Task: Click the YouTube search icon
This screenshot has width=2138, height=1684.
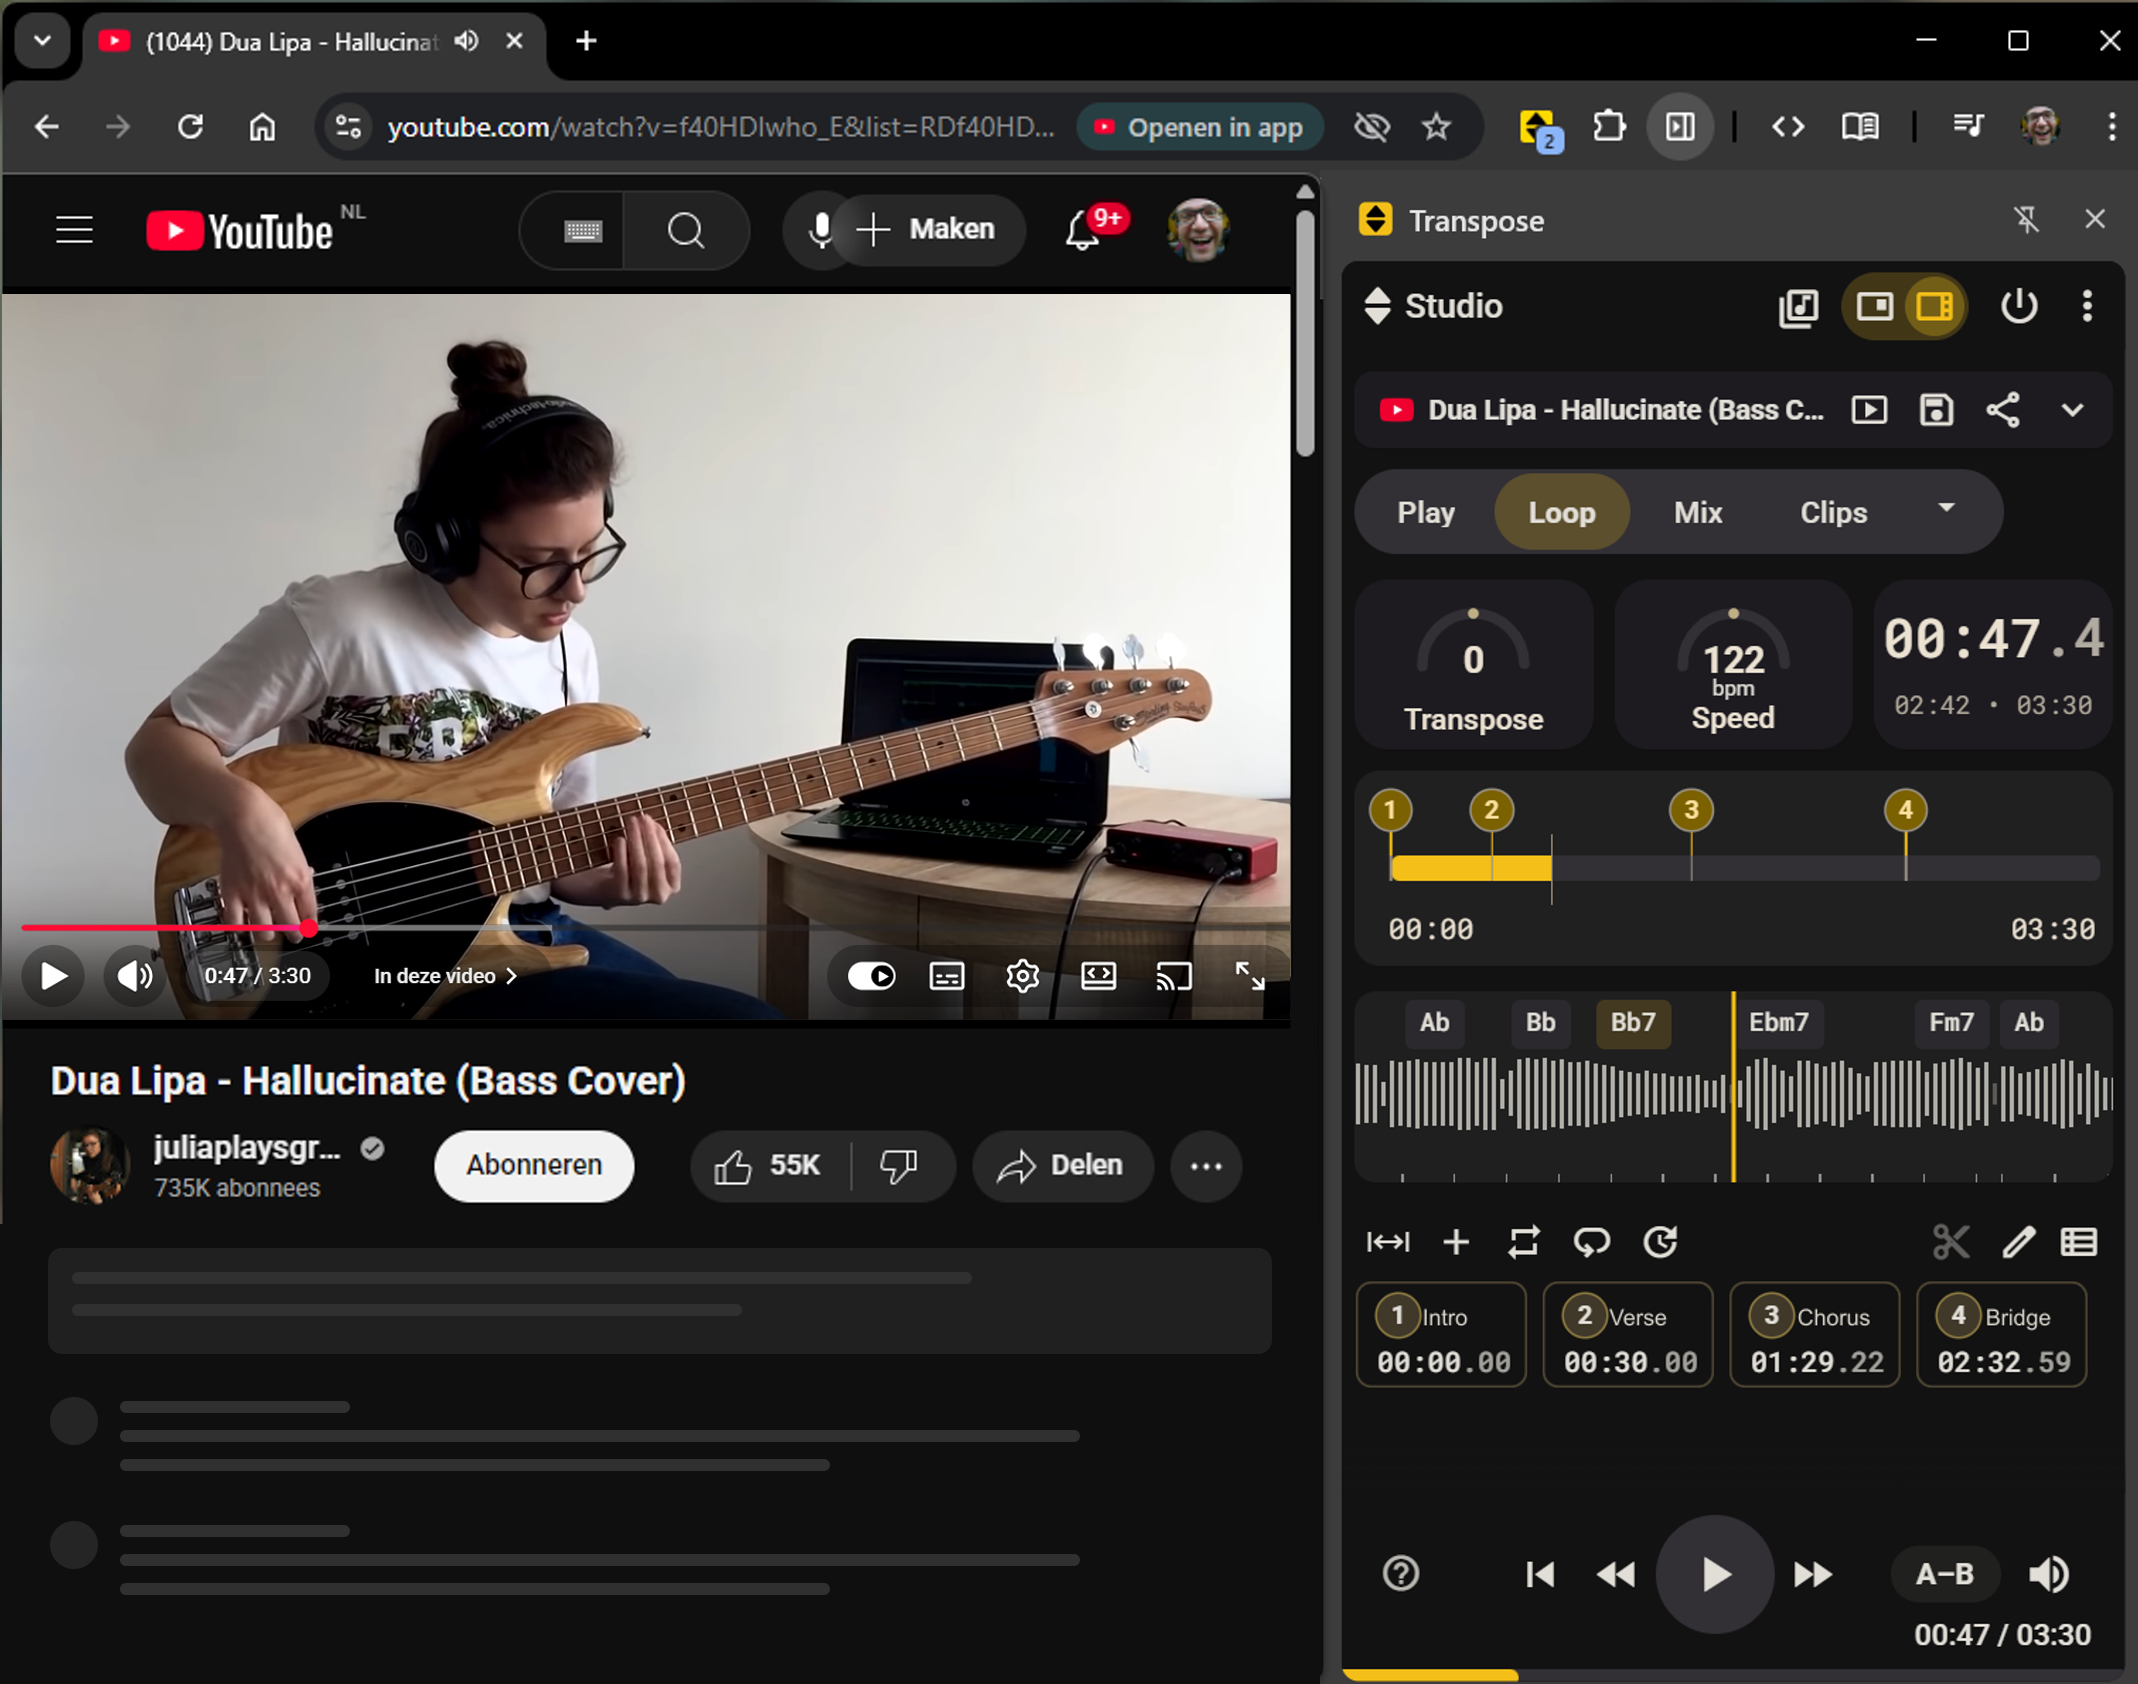Action: pos(686,231)
